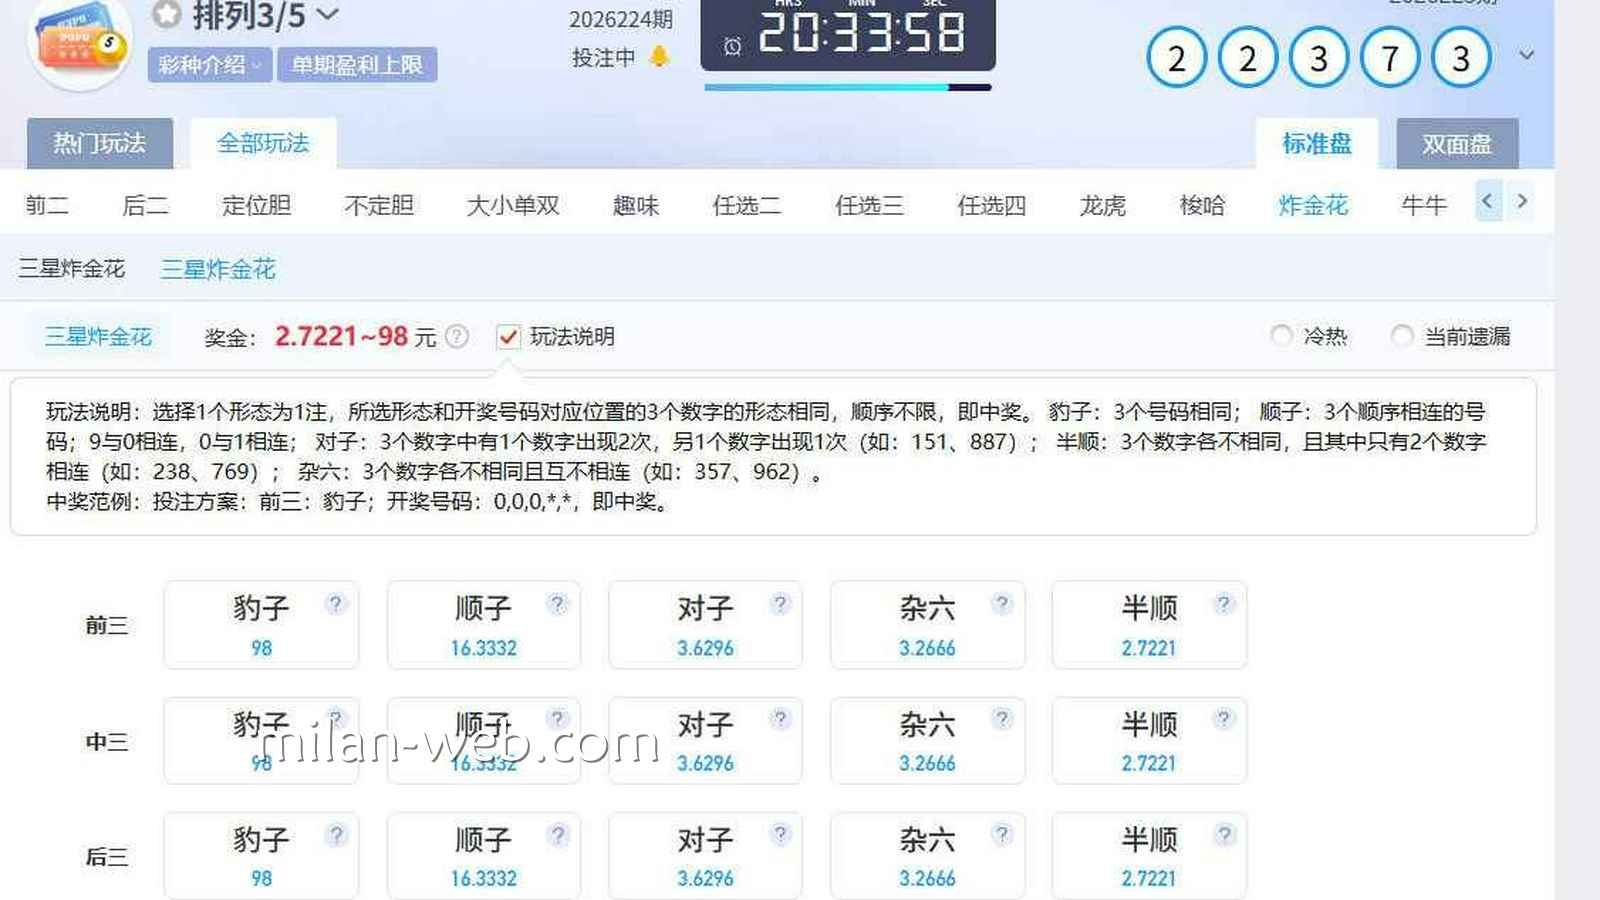Click the help icon on 后三 顺子
Viewport: 1600px width, 900px height.
pyautogui.click(x=559, y=834)
